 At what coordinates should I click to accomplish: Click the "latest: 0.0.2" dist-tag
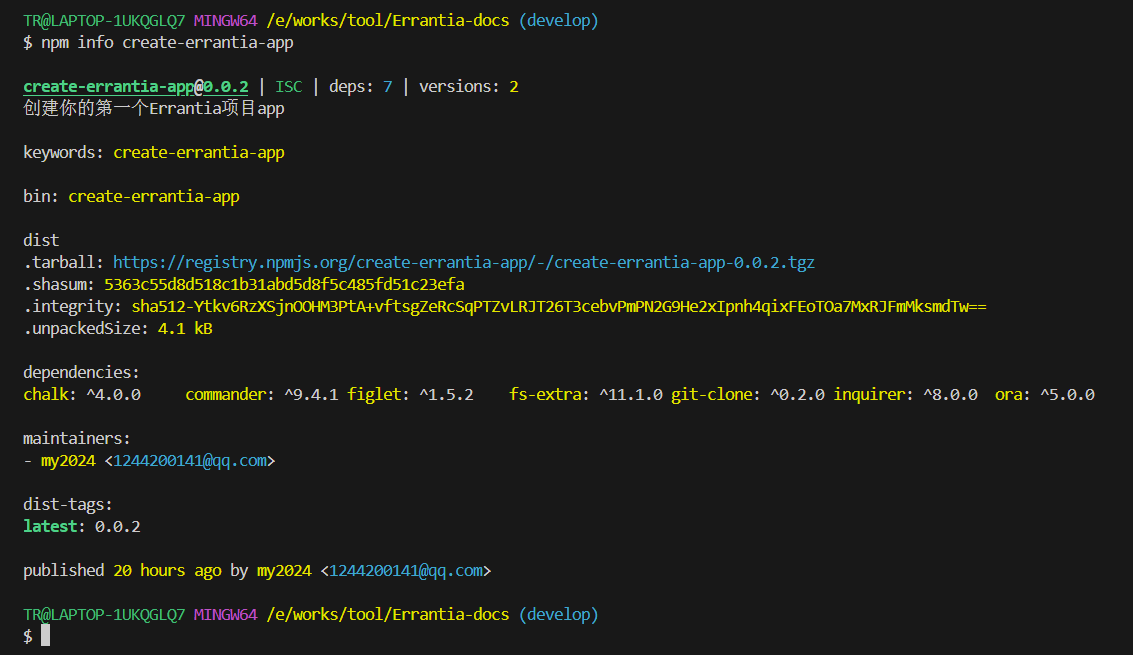click(x=82, y=526)
